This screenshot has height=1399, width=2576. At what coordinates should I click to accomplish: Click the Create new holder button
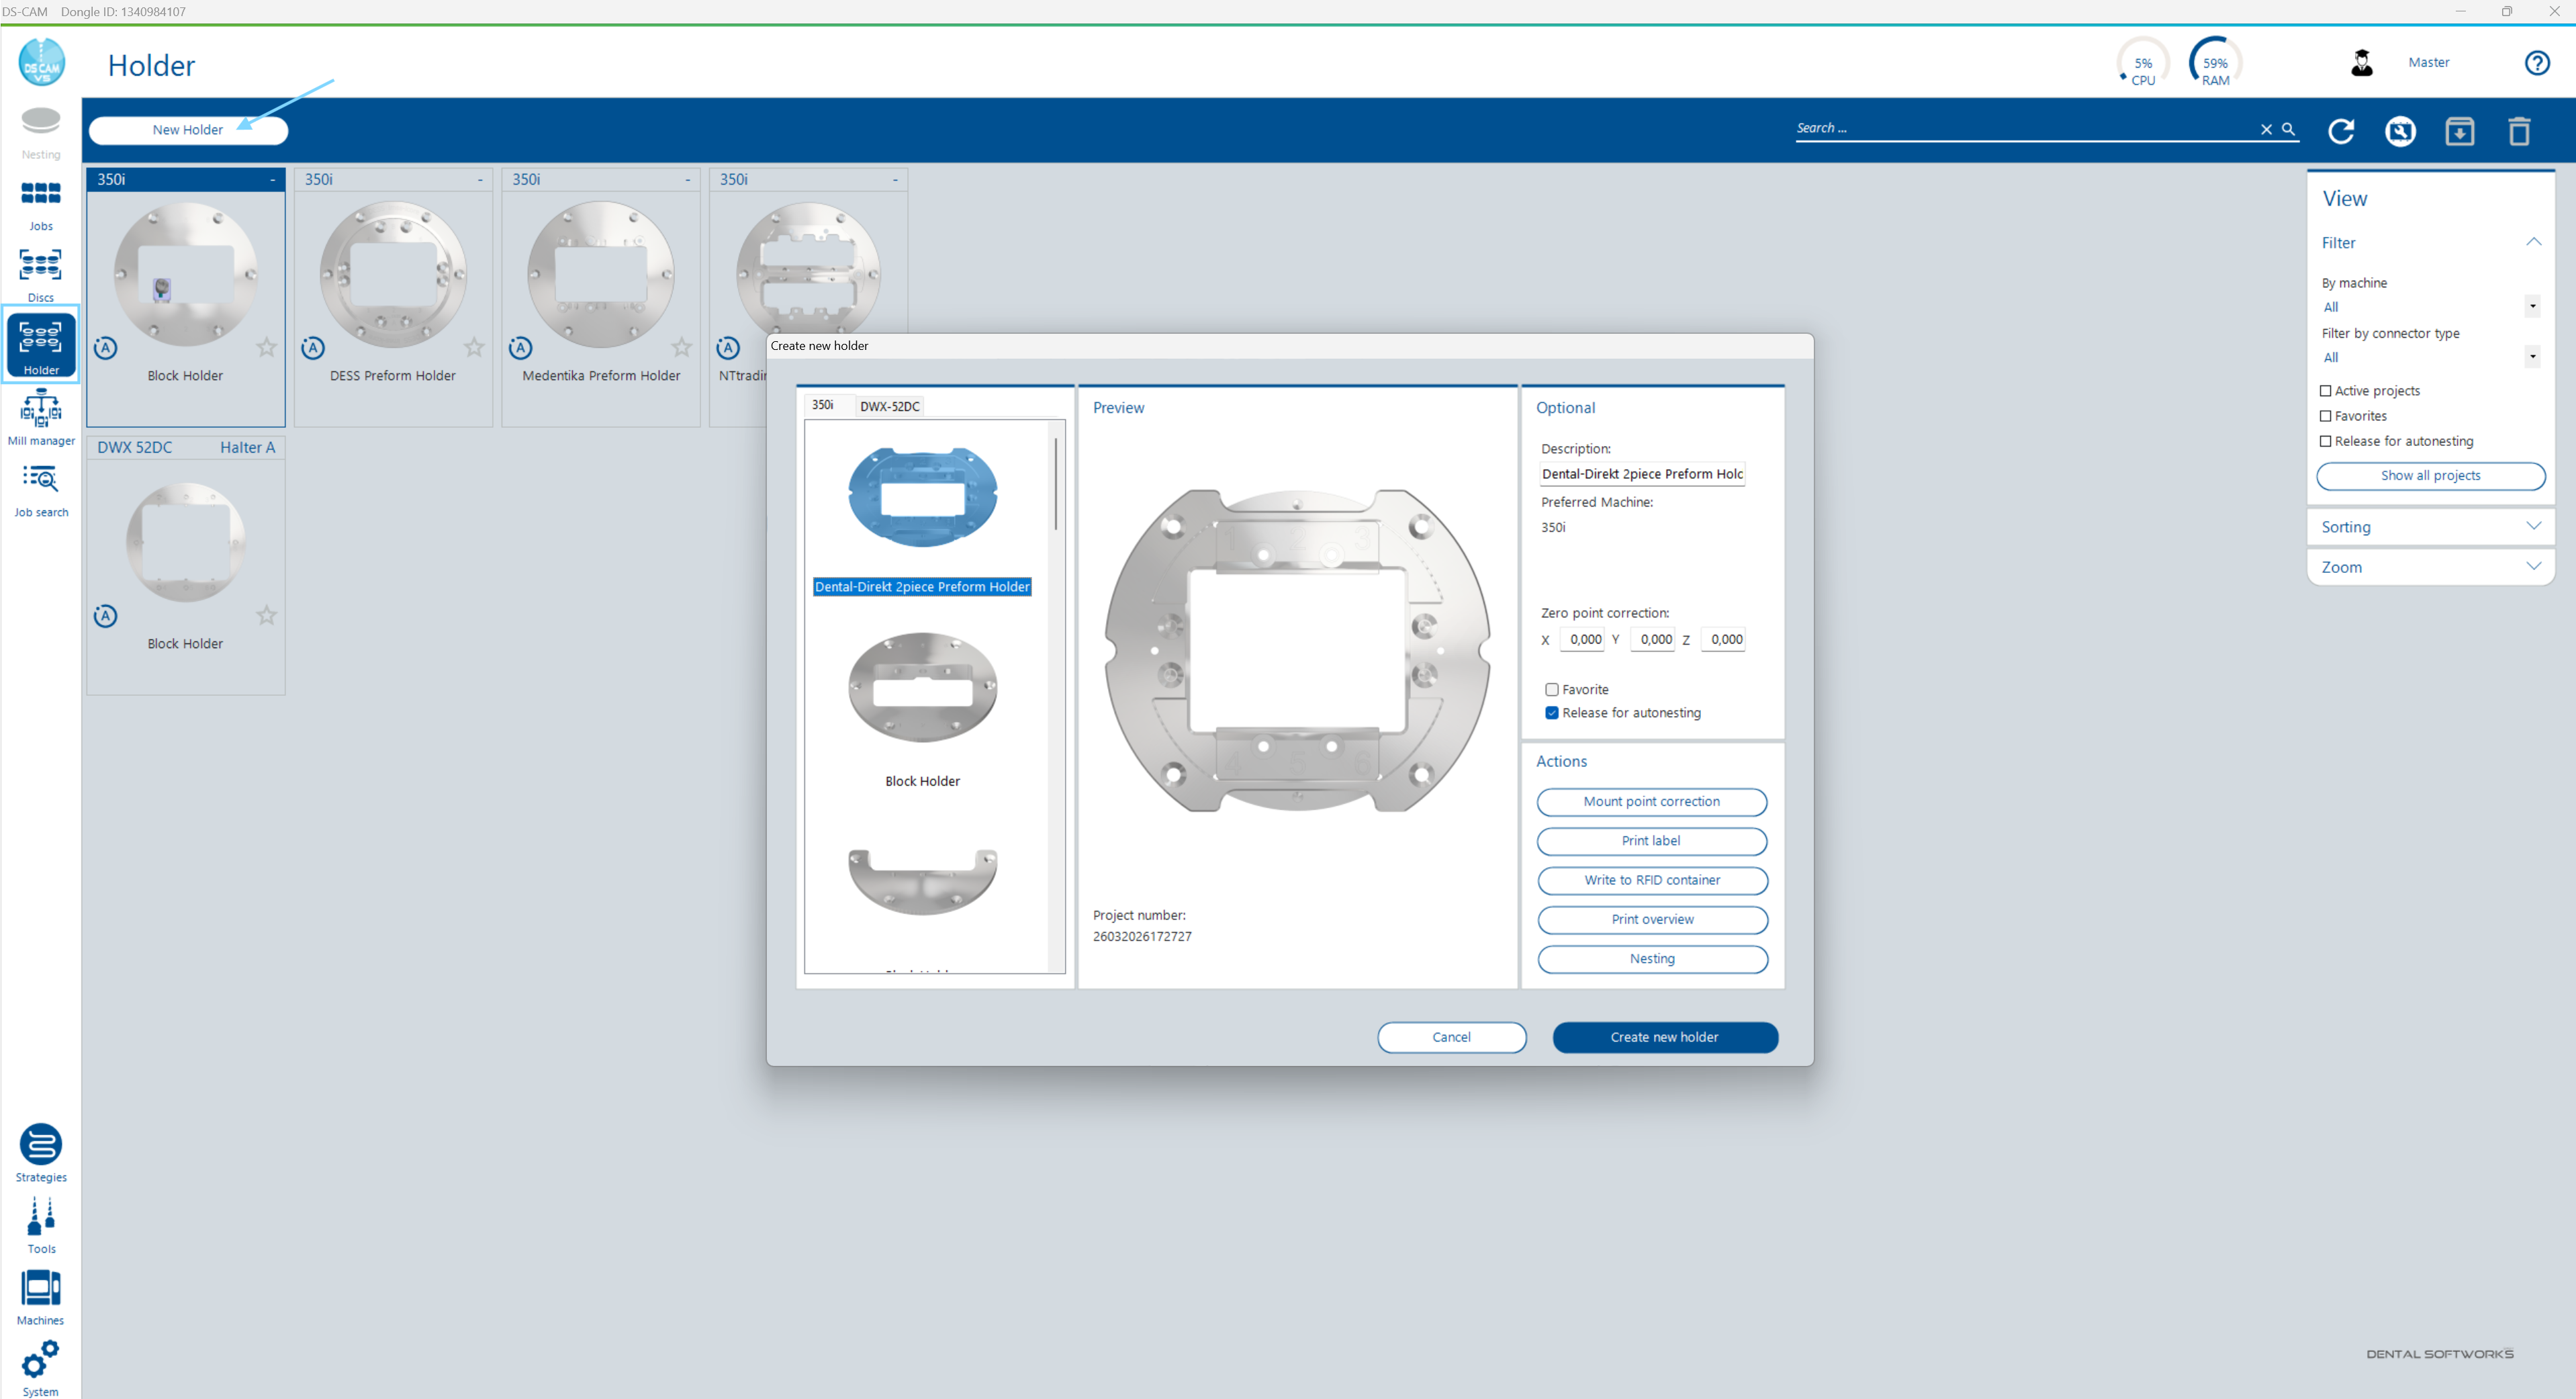pos(1664,1037)
